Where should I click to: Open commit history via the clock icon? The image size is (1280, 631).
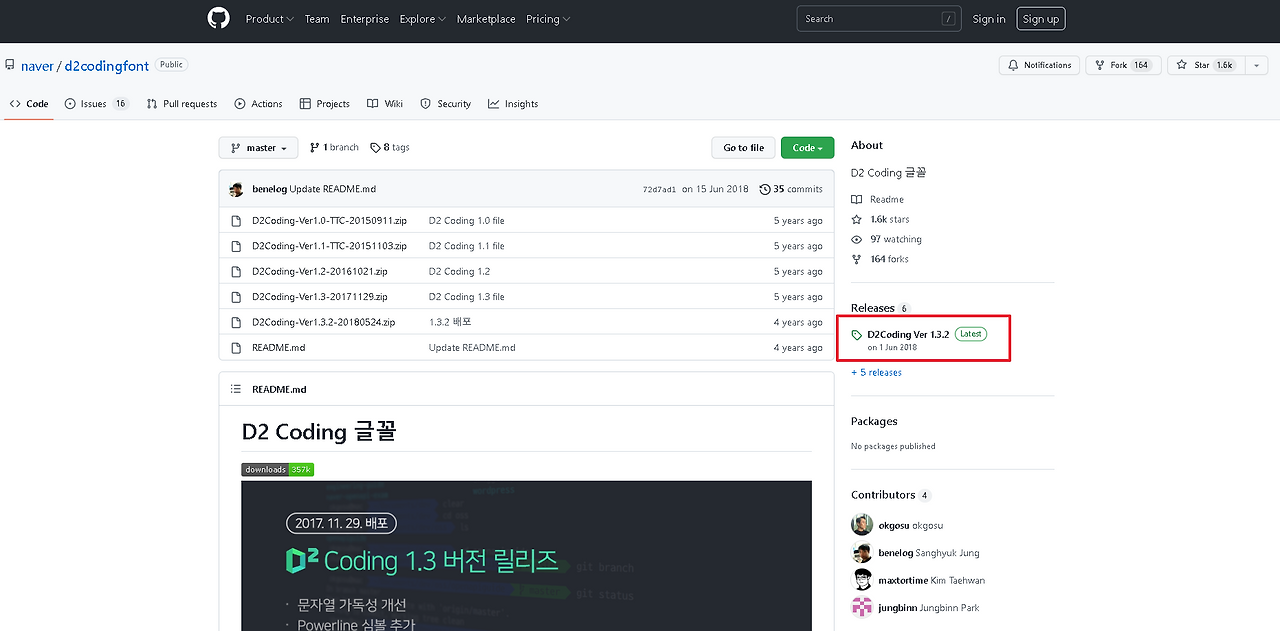pos(765,188)
